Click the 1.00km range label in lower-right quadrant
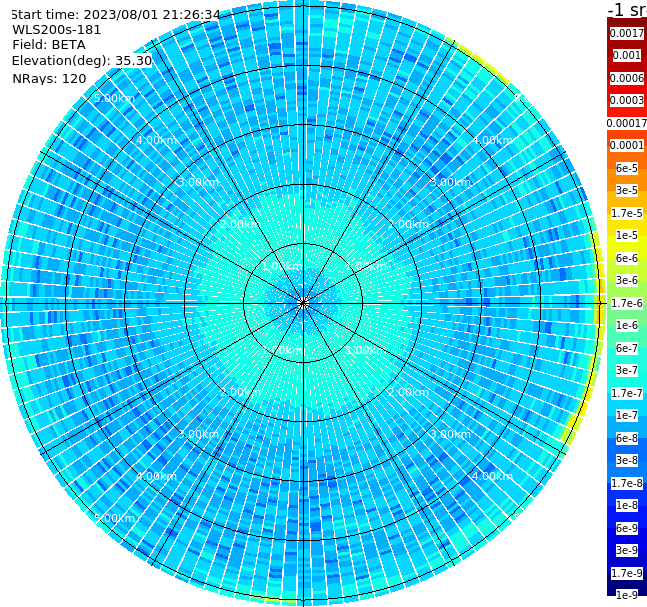647x607 pixels. [x=366, y=350]
